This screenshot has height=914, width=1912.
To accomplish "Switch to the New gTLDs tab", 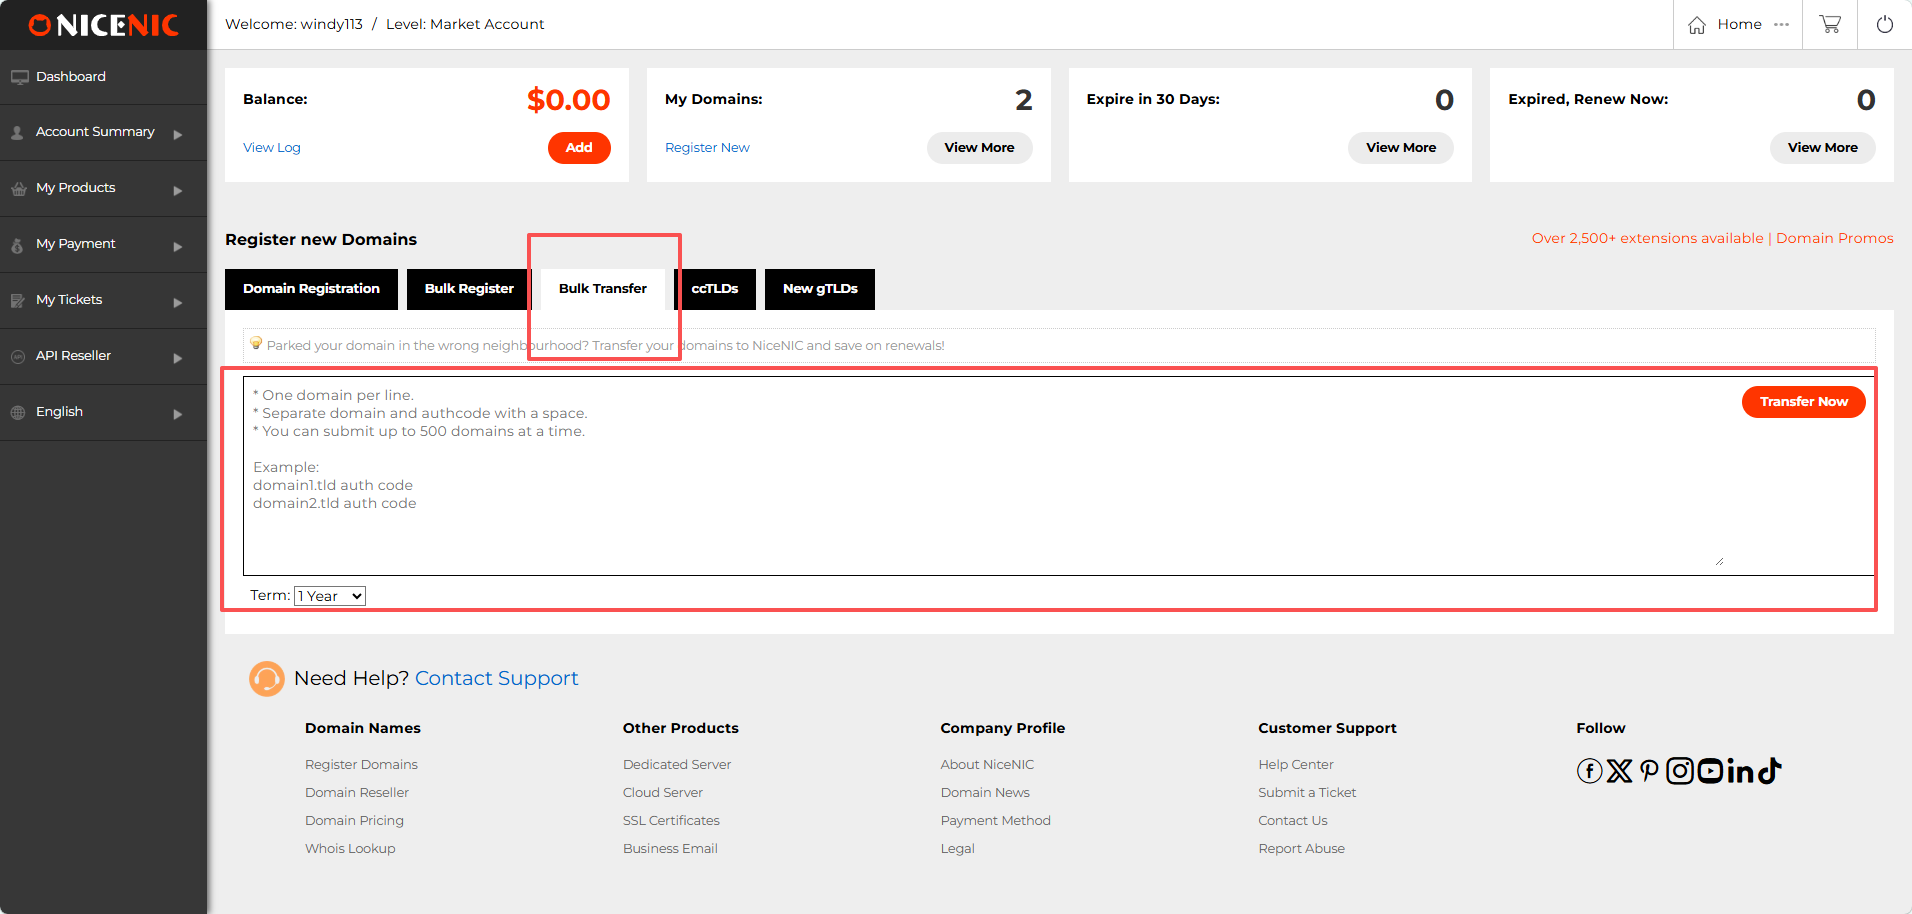I will (x=820, y=289).
